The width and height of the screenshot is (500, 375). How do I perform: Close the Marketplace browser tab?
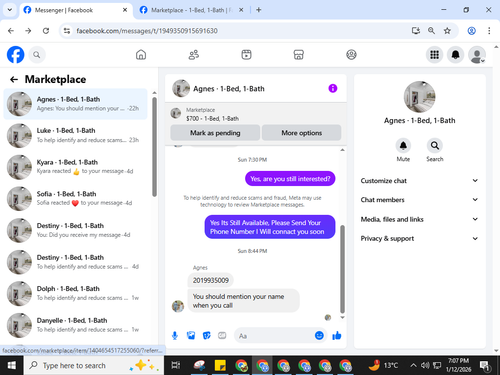point(241,10)
